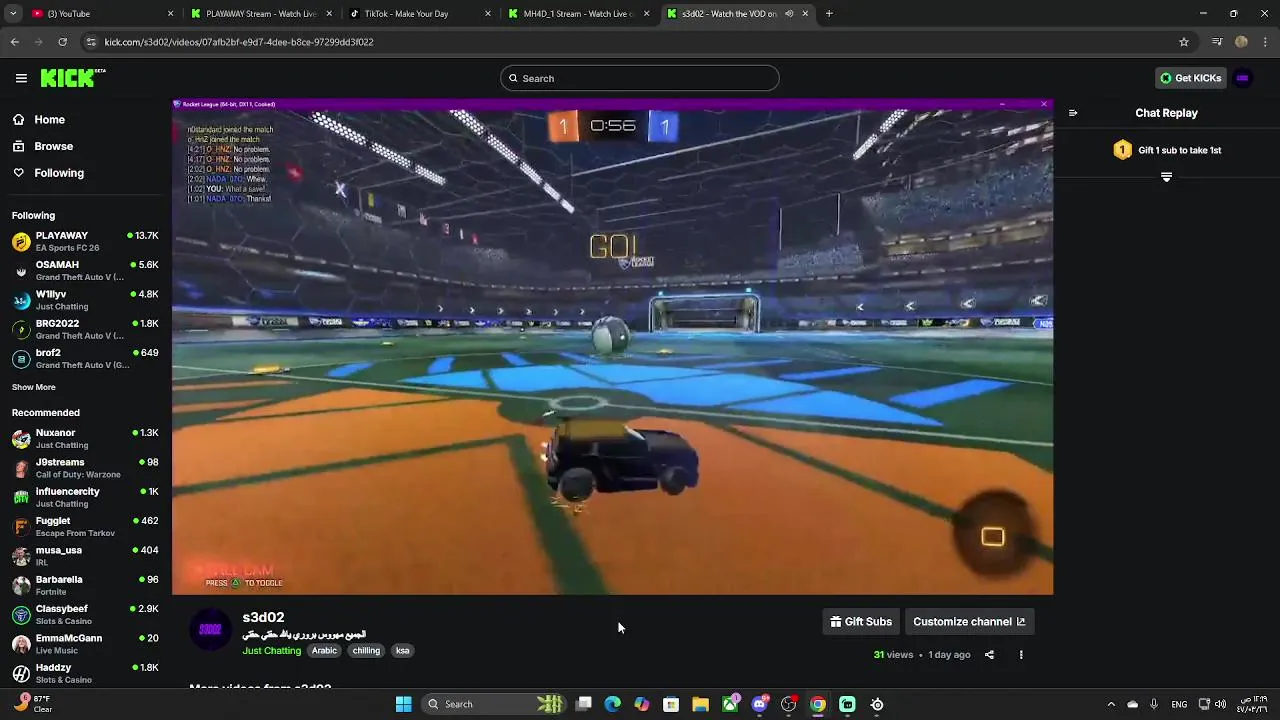Image resolution: width=1280 pixels, height=720 pixels.
Task: Open user profile avatar menu
Action: pos(1243,78)
